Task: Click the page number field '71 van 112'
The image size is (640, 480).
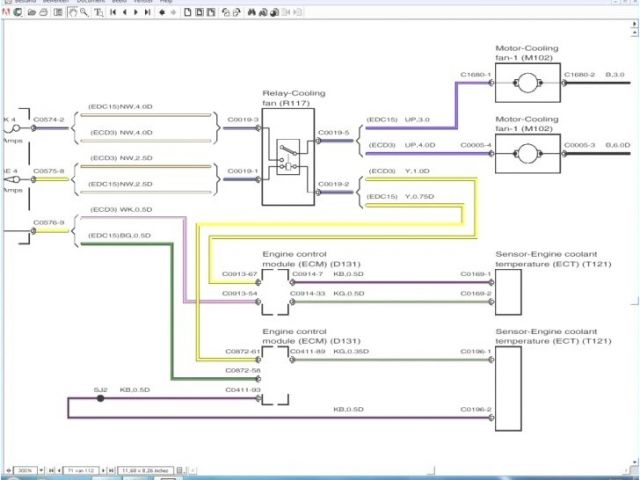Action: (x=81, y=470)
